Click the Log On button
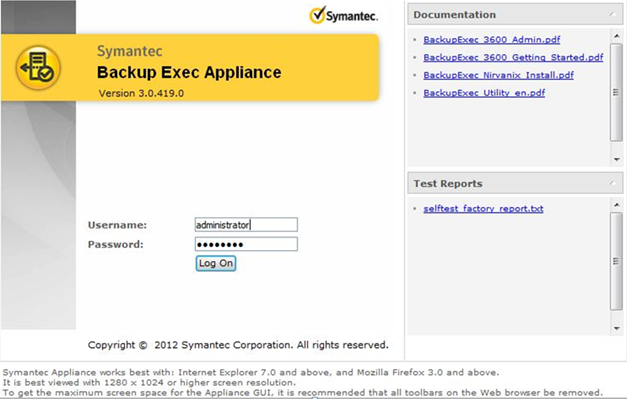627x399 pixels. [216, 263]
